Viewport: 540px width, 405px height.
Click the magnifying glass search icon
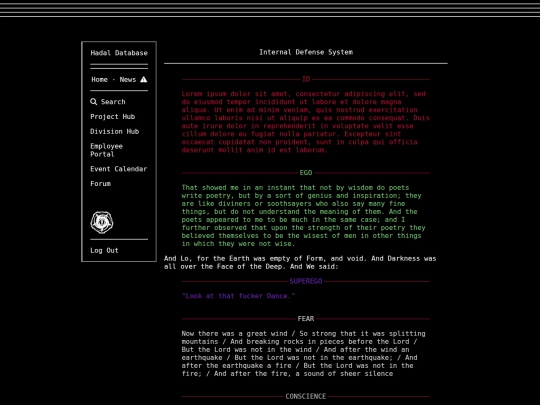click(x=93, y=102)
